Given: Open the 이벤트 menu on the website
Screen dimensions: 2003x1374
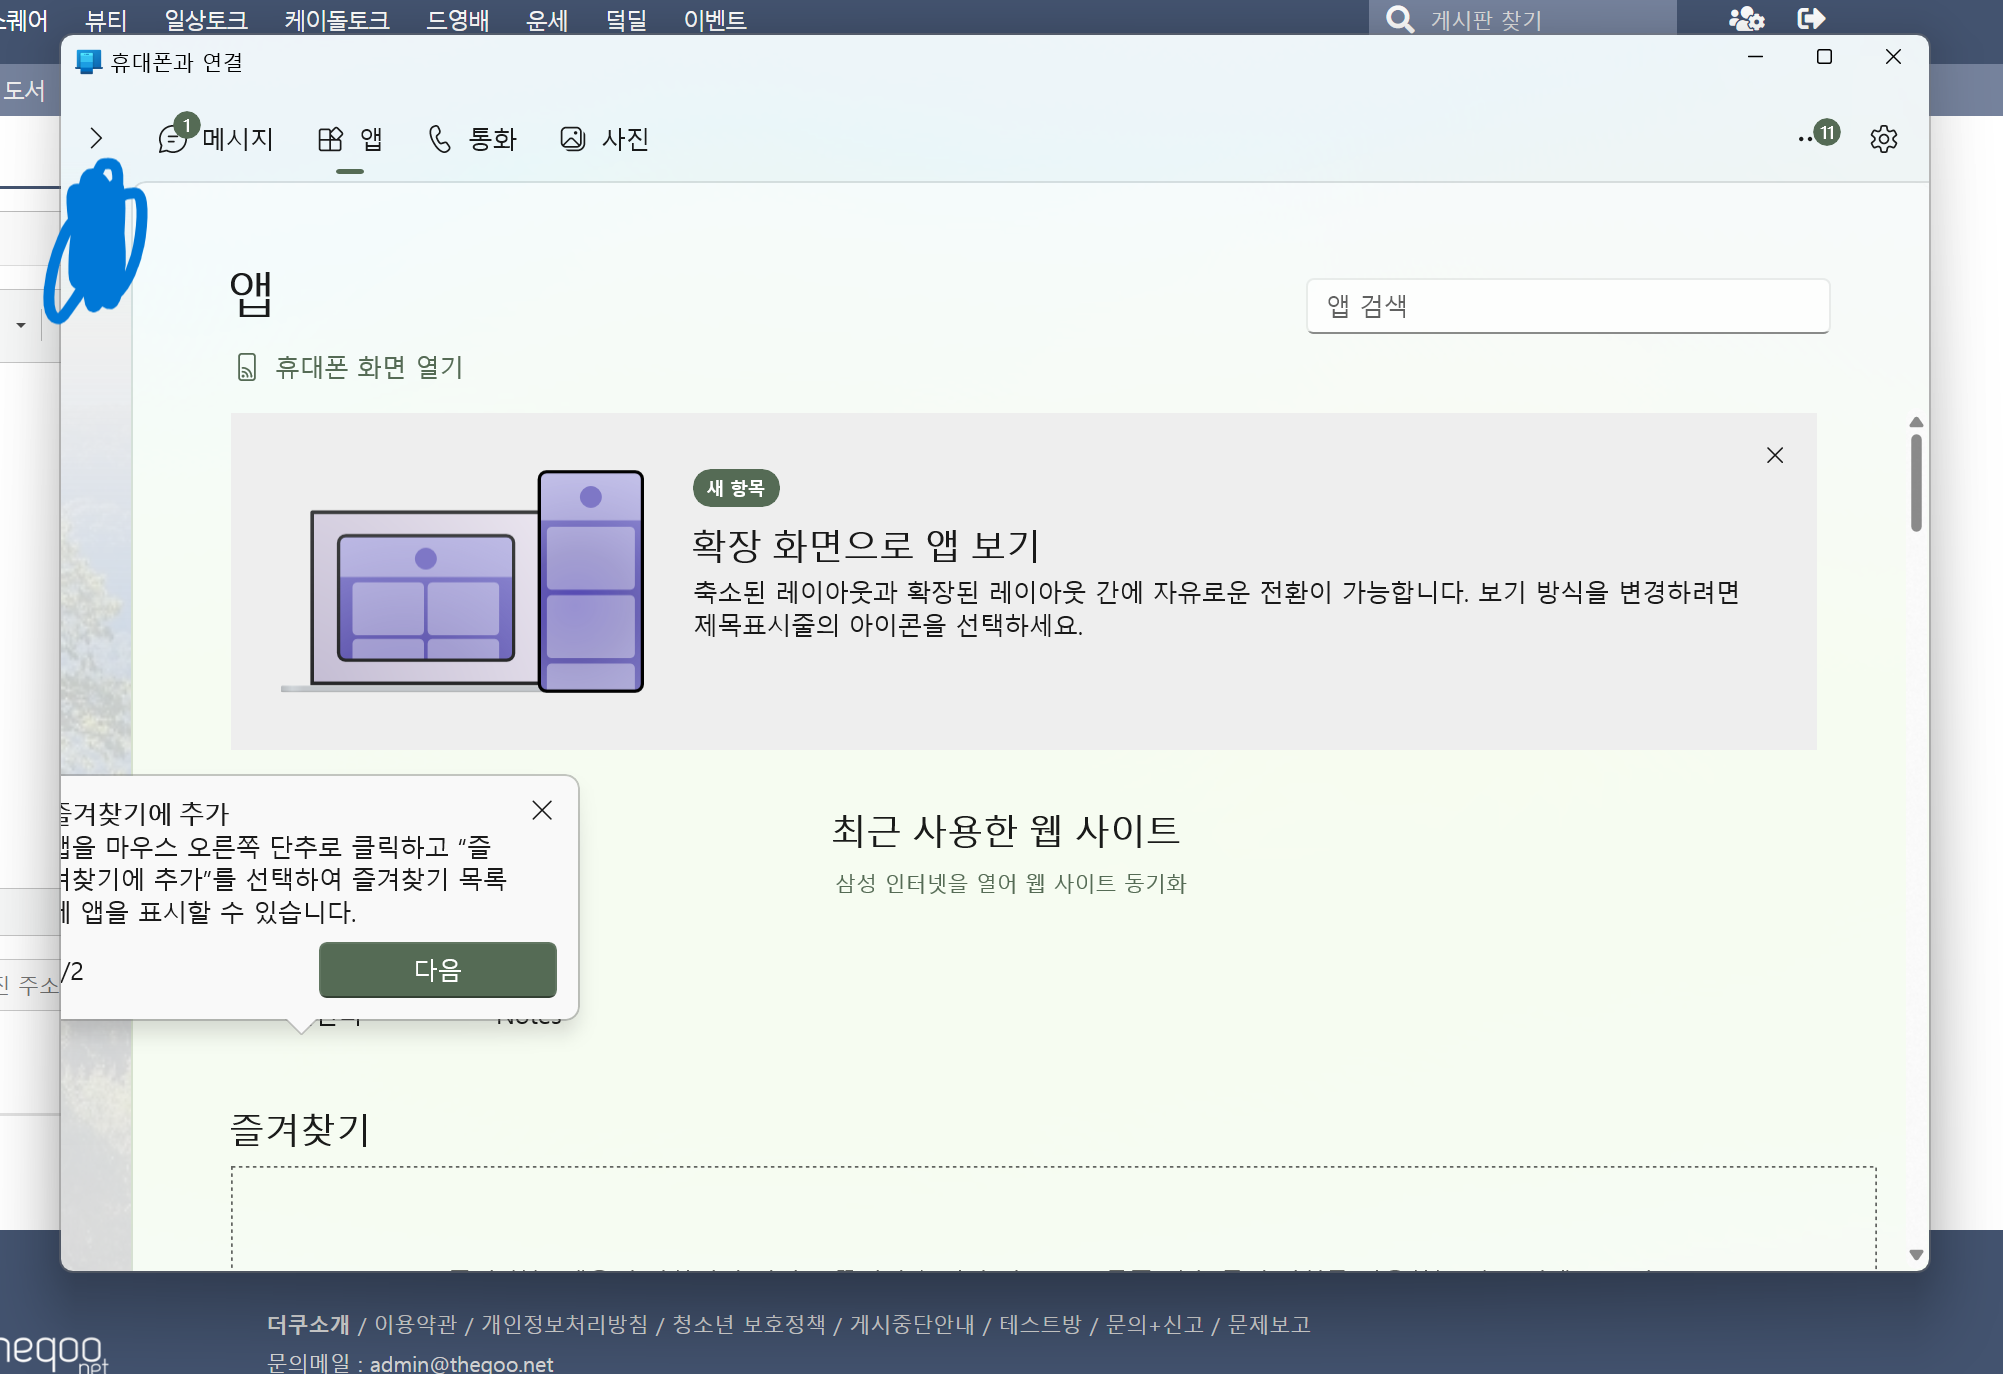Looking at the screenshot, I should click(714, 19).
